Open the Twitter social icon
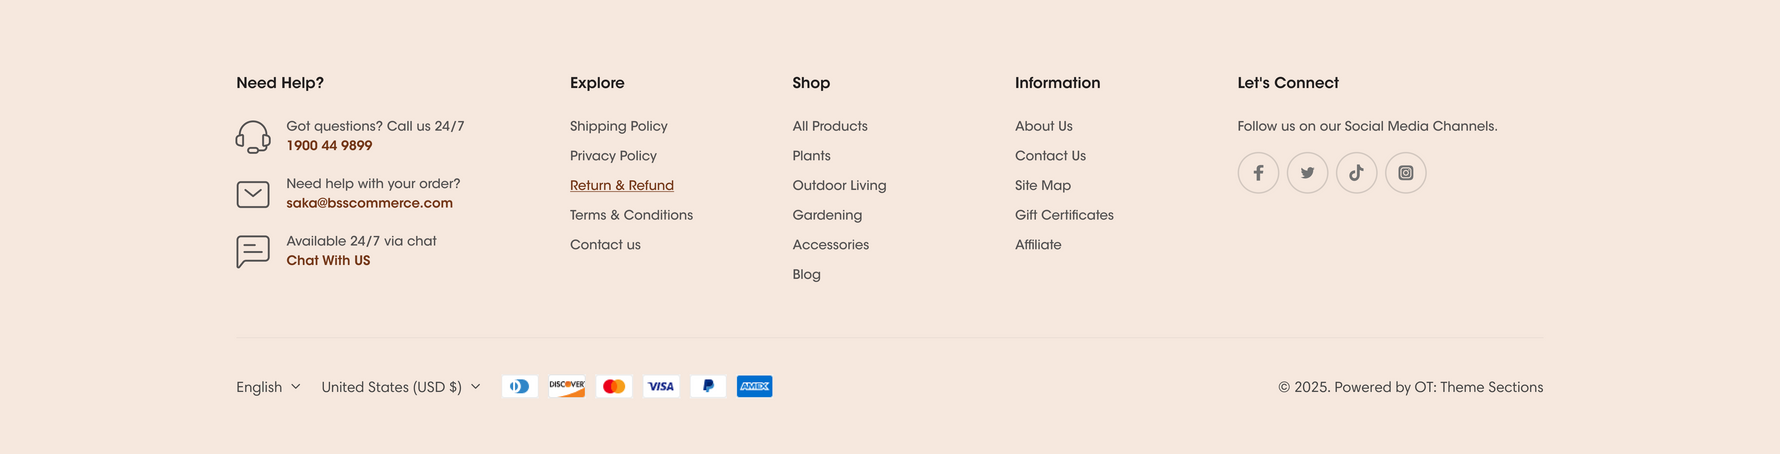 click(1307, 173)
